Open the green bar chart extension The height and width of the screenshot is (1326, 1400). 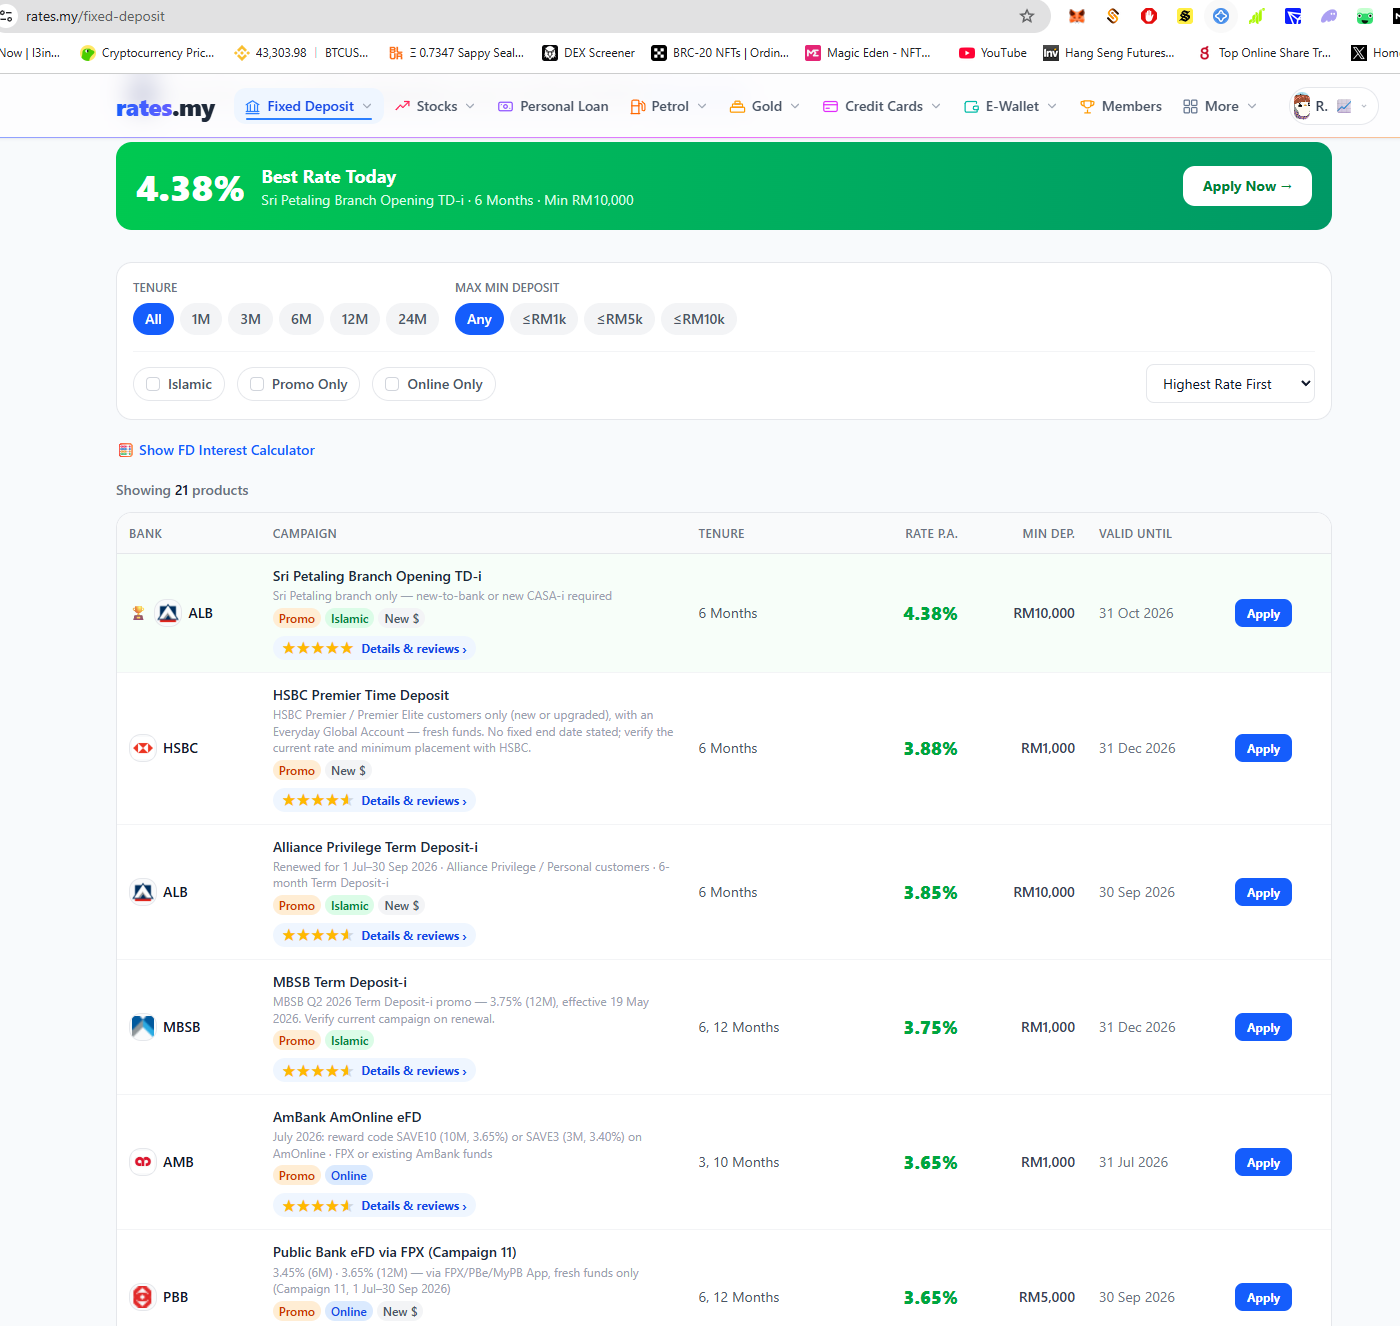(x=1257, y=16)
